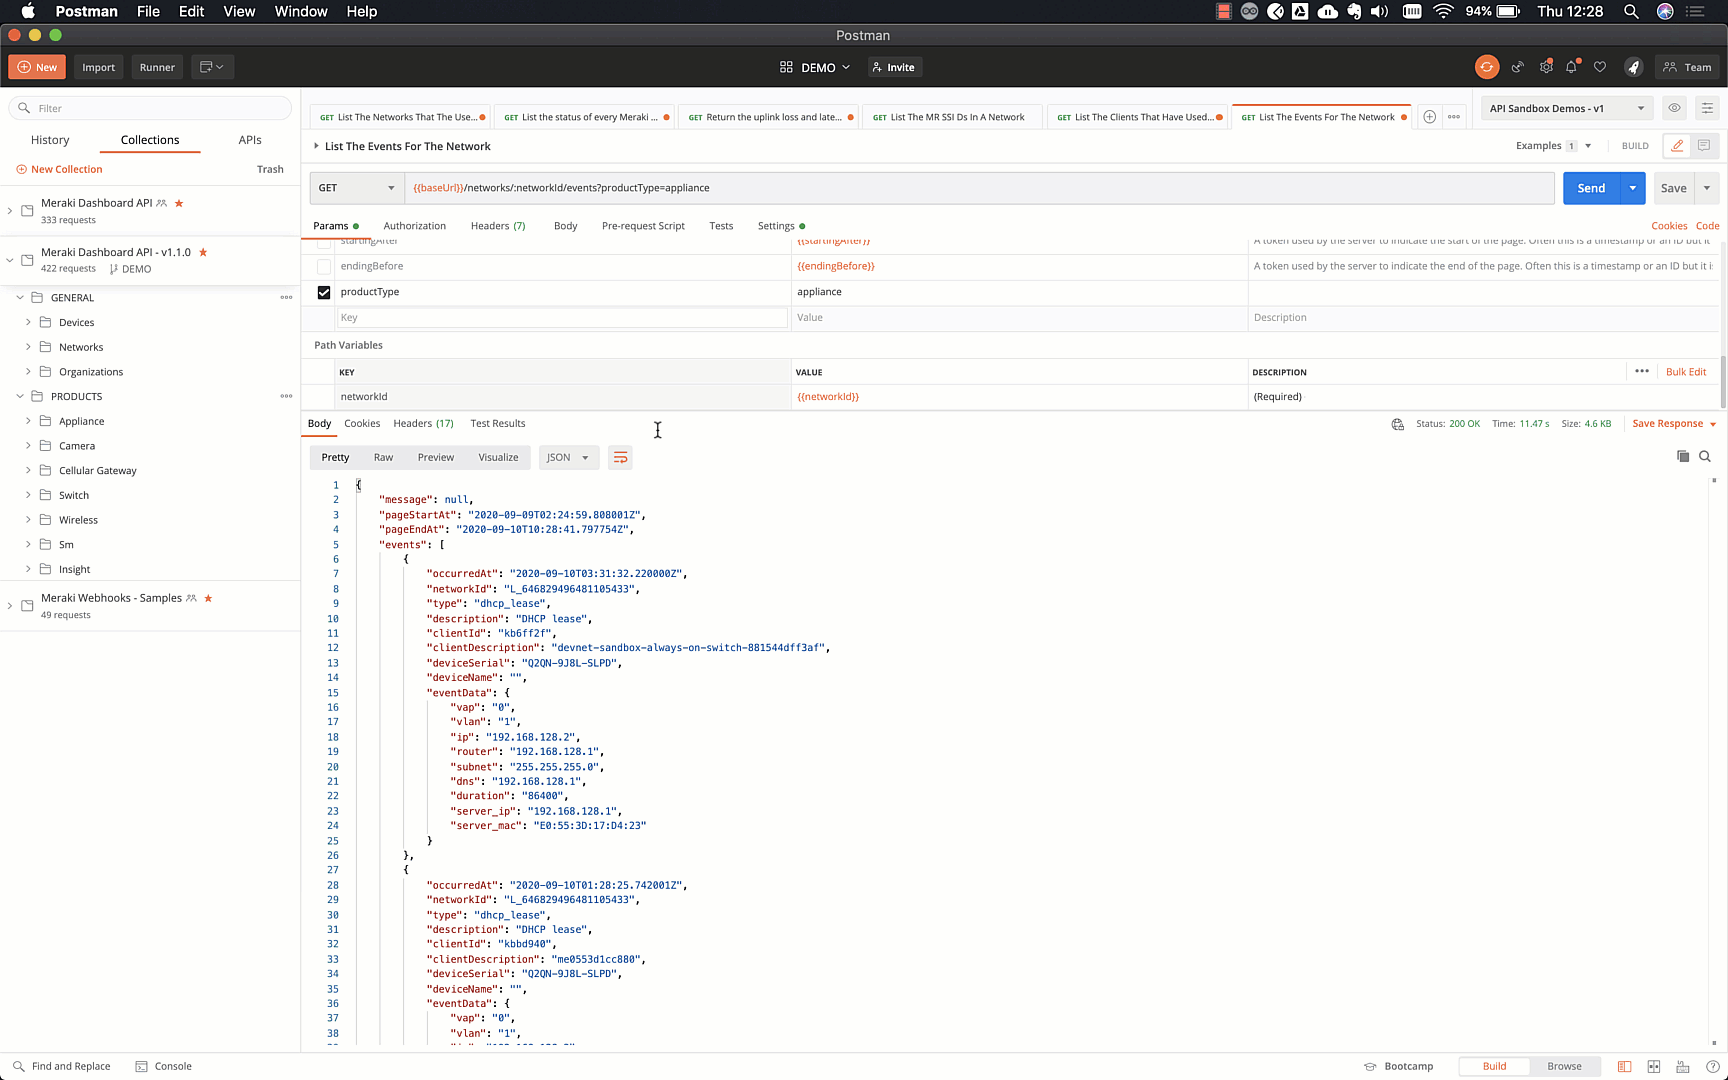Open the GET method dropdown
Viewport: 1728px width, 1080px height.
tap(356, 188)
